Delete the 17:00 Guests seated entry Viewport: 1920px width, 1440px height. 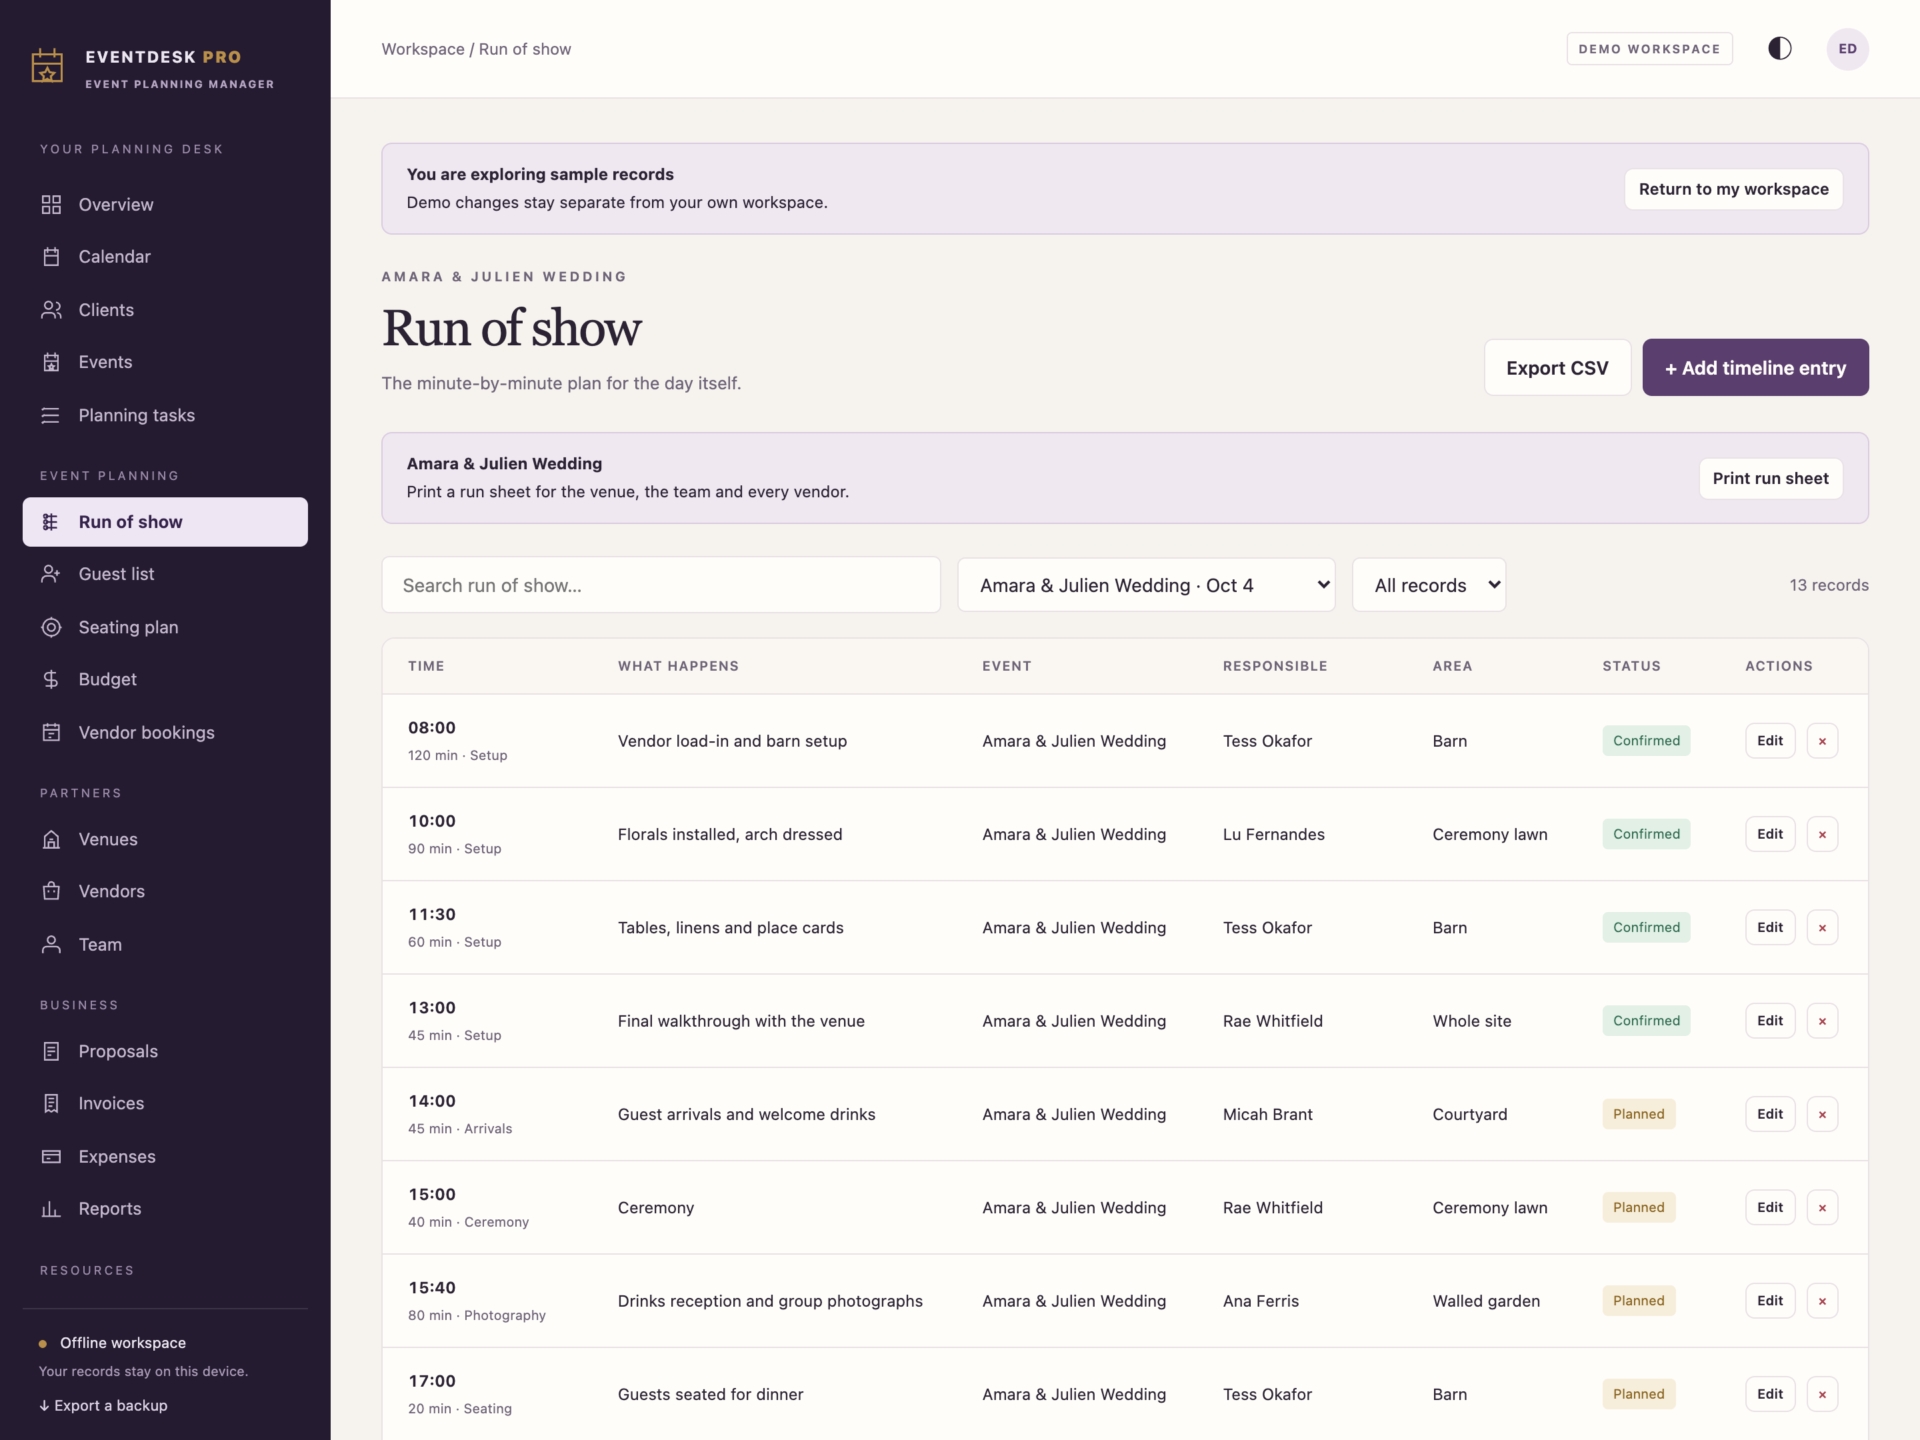[x=1822, y=1394]
